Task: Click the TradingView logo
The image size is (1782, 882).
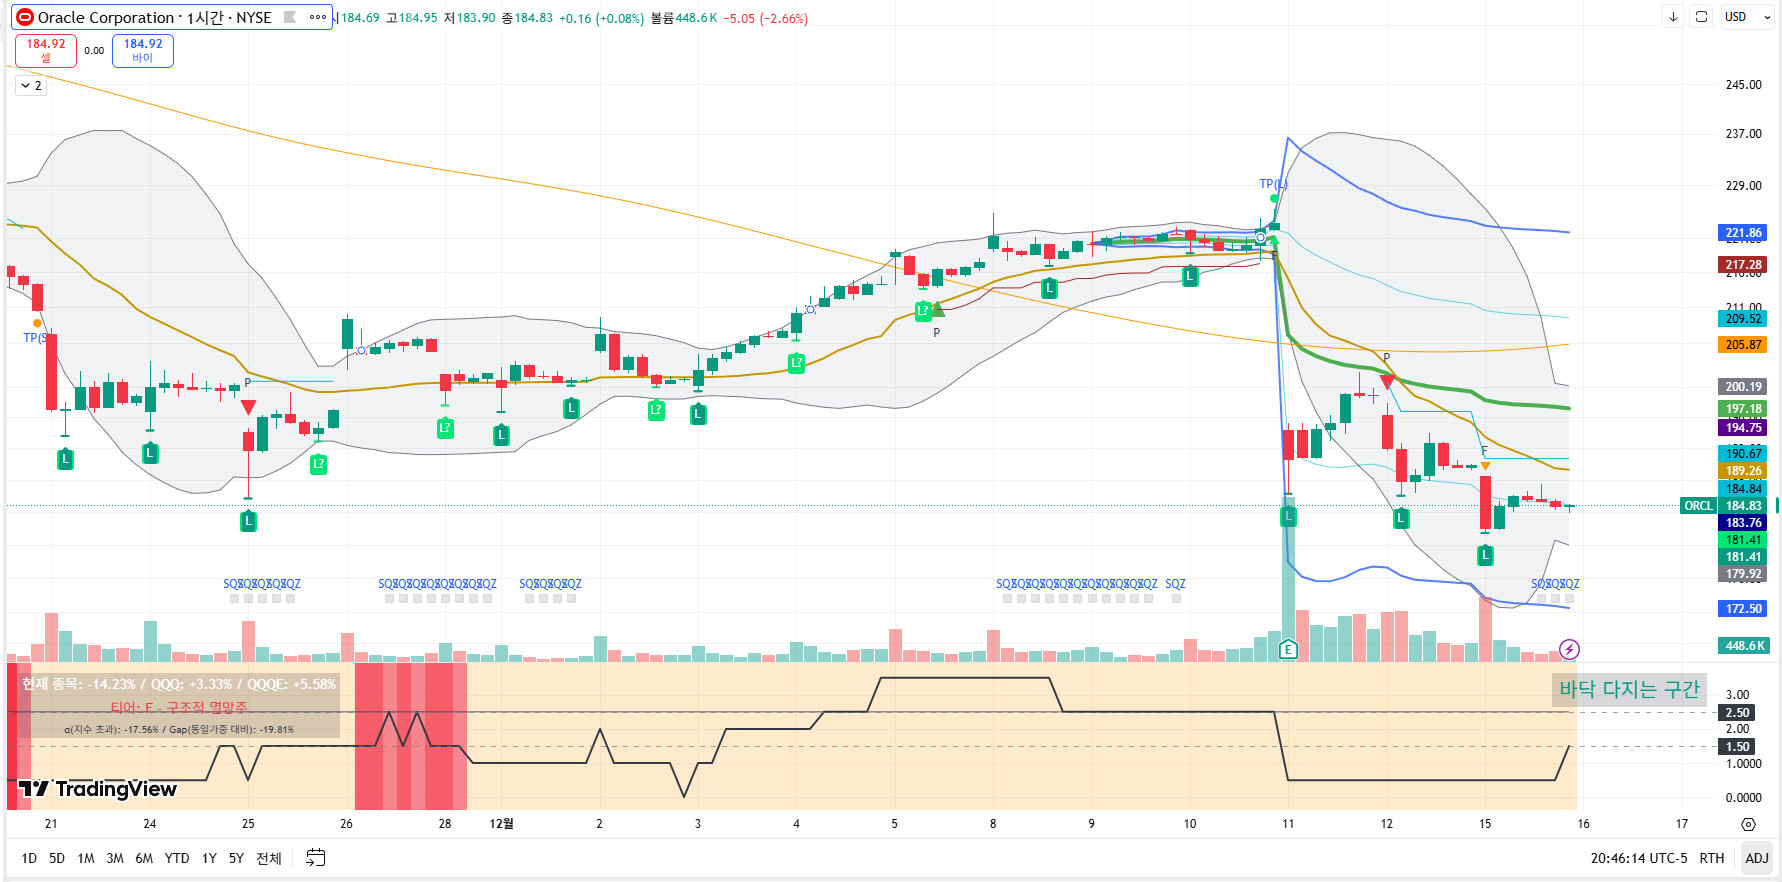Action: [x=98, y=789]
